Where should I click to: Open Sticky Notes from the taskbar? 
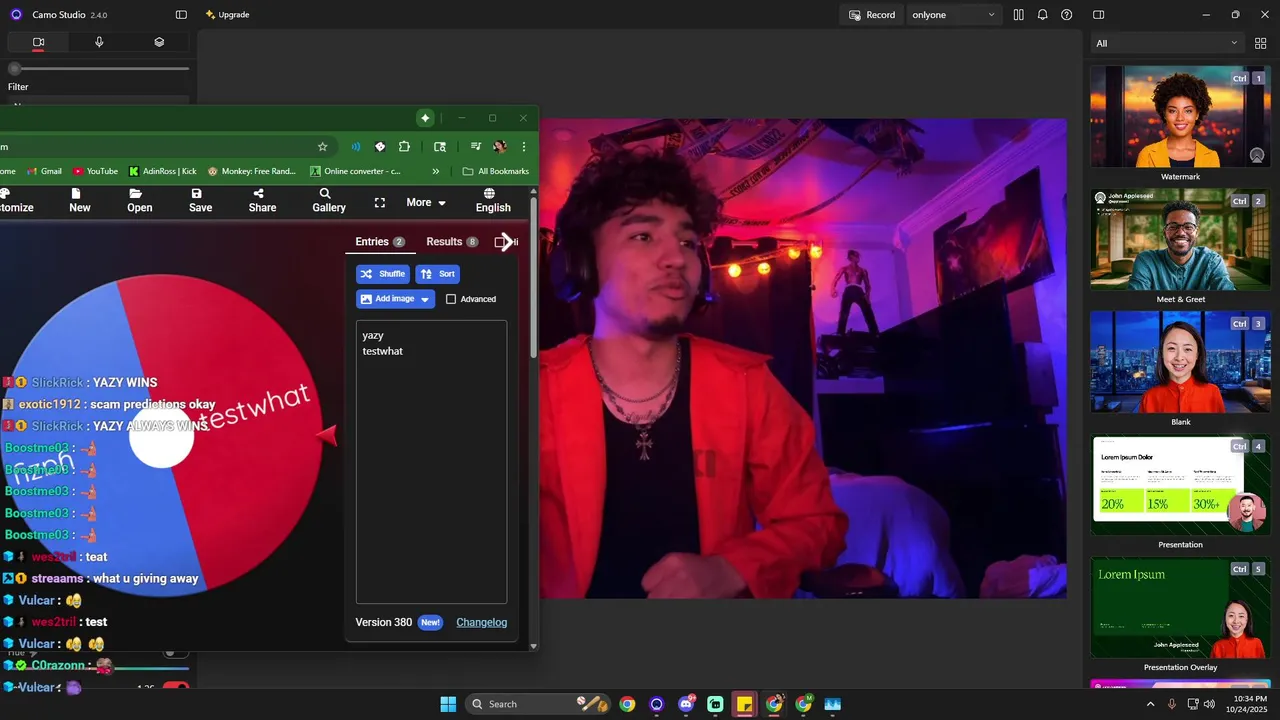point(744,704)
